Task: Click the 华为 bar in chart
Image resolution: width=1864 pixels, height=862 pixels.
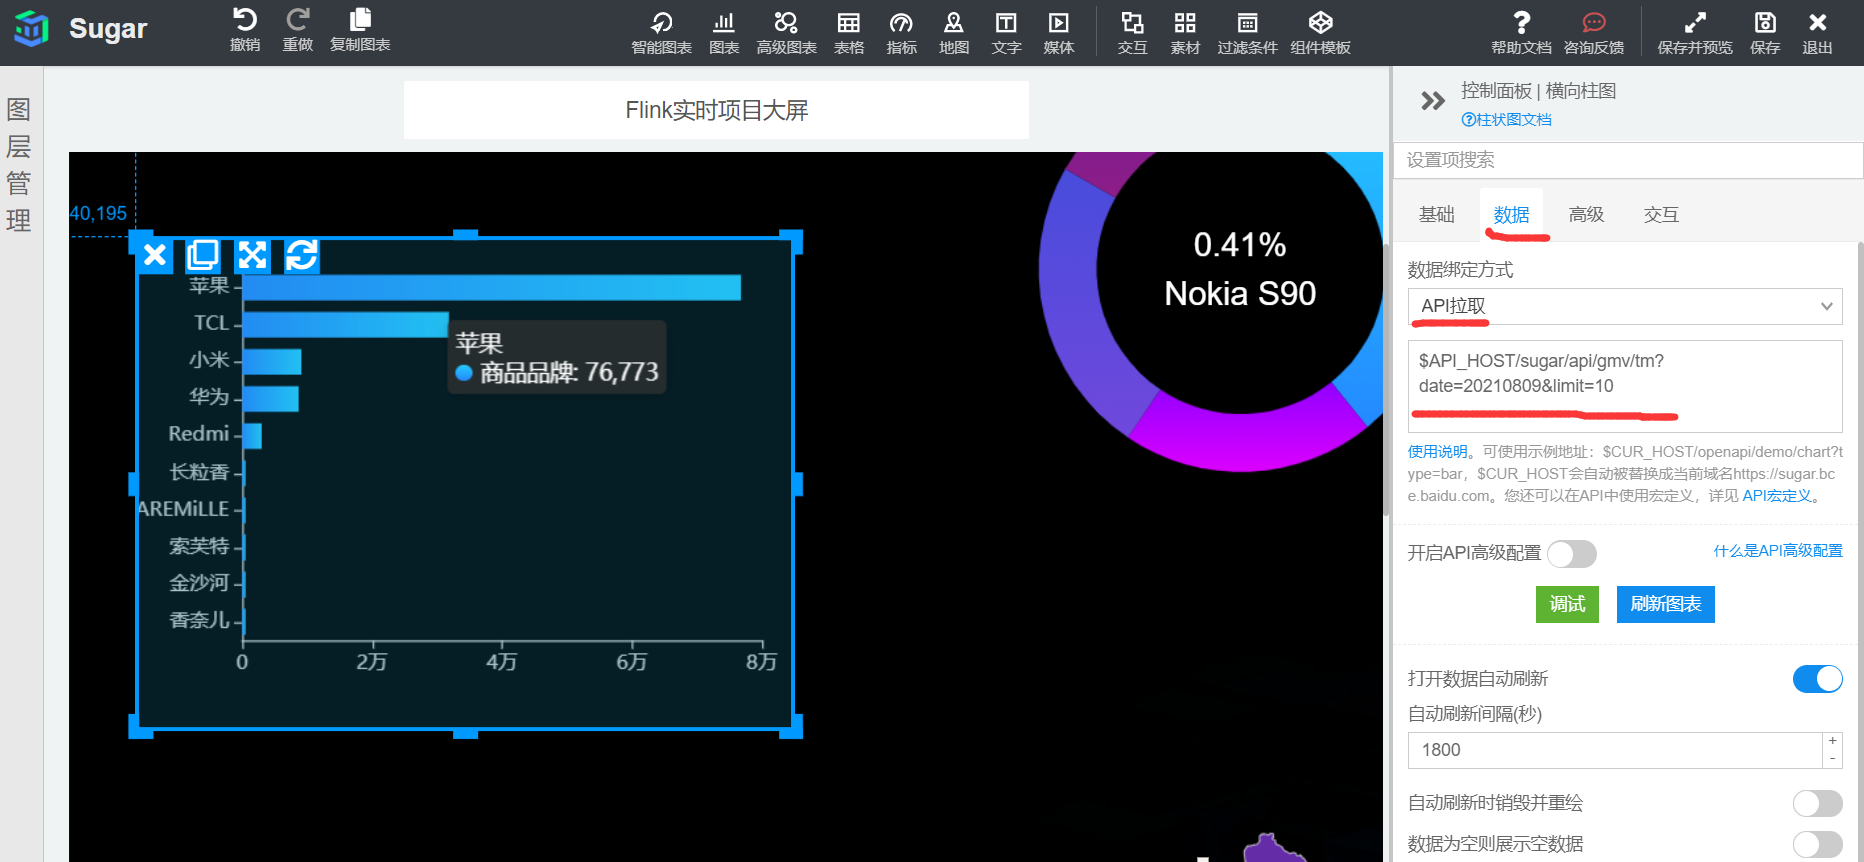Action: pos(271,399)
